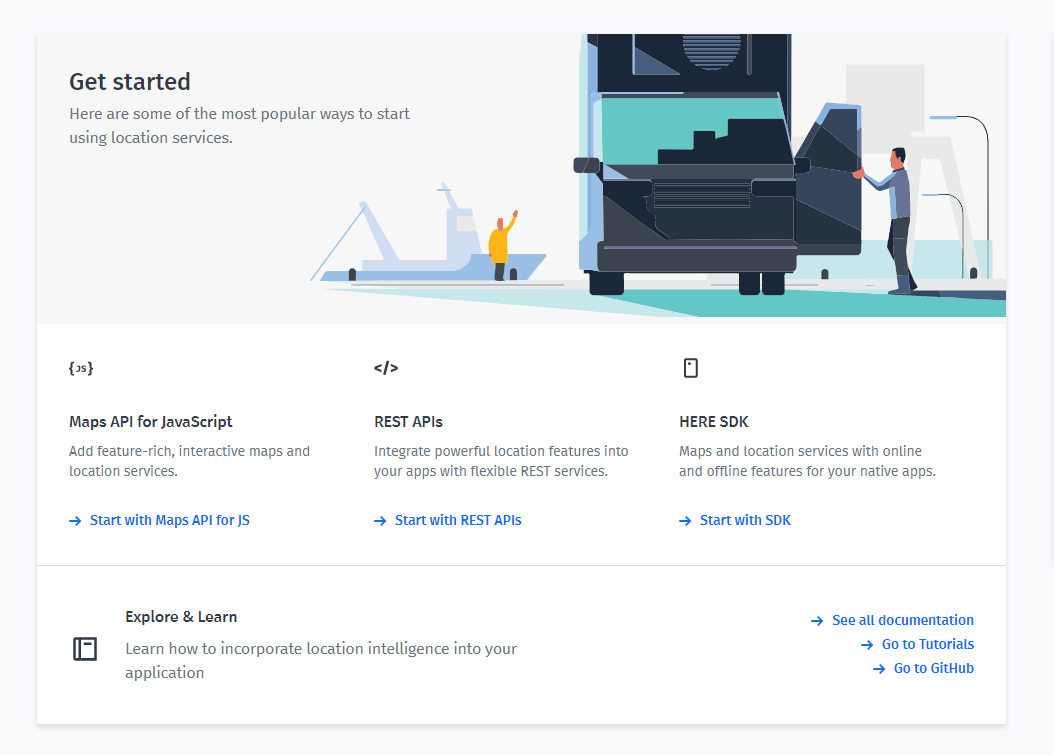
Task: Click the arrow icon beside Start with SDK
Action: point(686,520)
